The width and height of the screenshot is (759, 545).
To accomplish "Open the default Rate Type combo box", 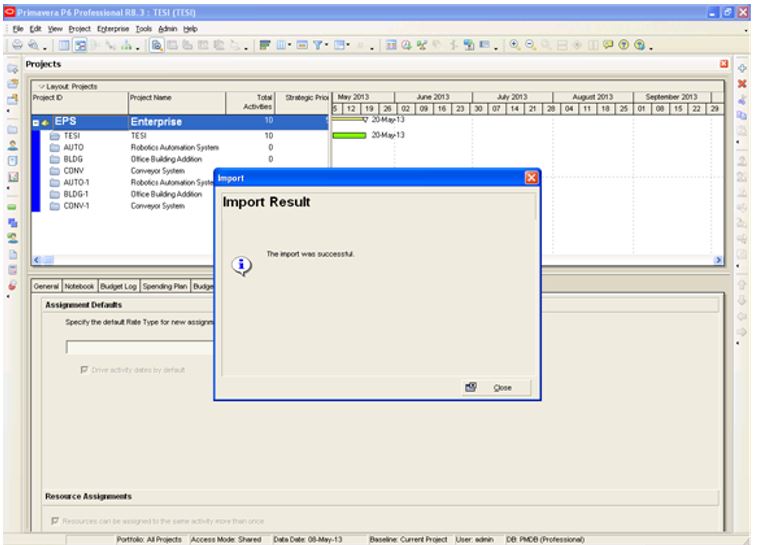I will [x=140, y=347].
